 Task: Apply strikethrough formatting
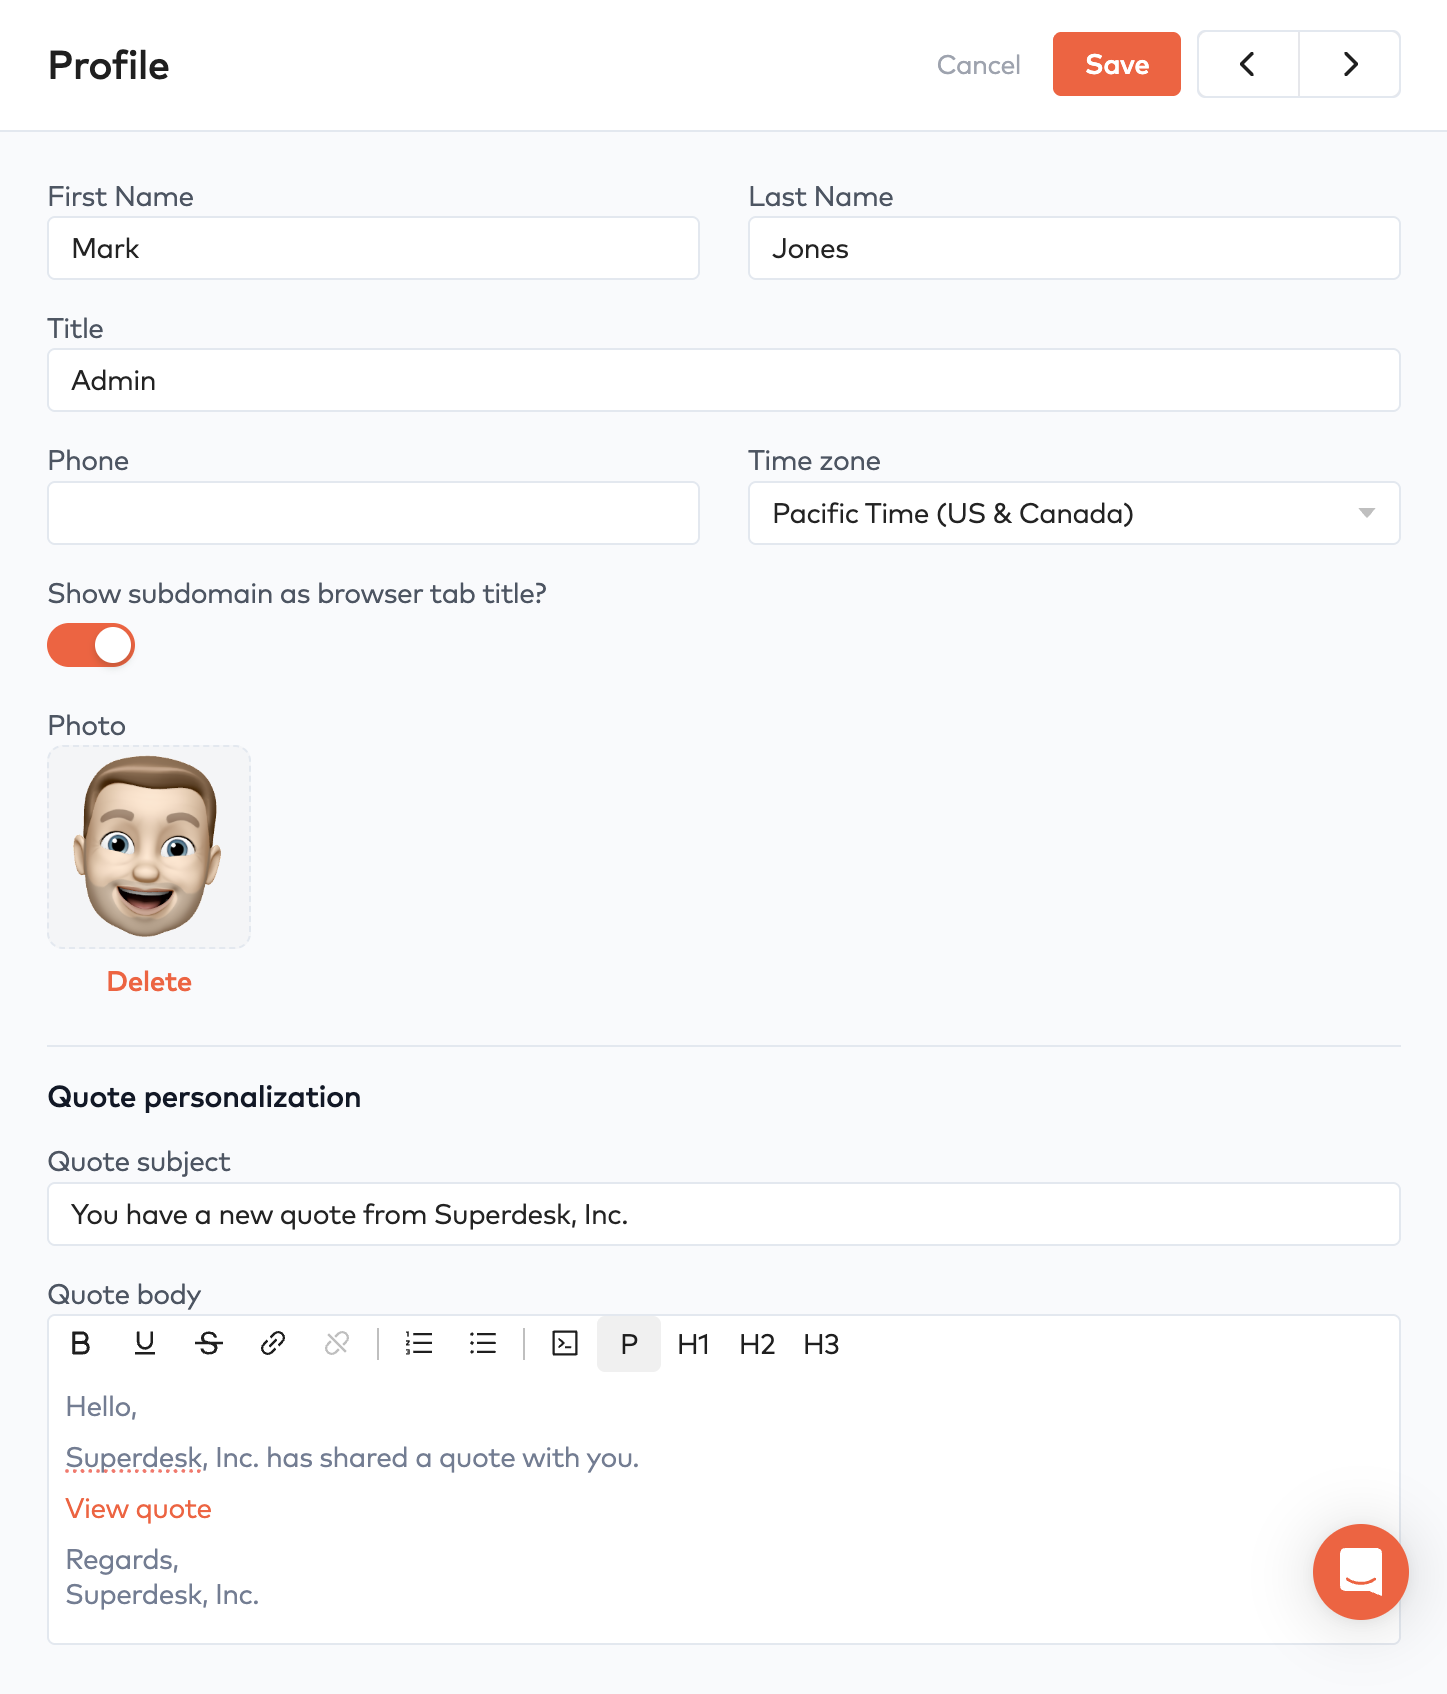tap(209, 1344)
